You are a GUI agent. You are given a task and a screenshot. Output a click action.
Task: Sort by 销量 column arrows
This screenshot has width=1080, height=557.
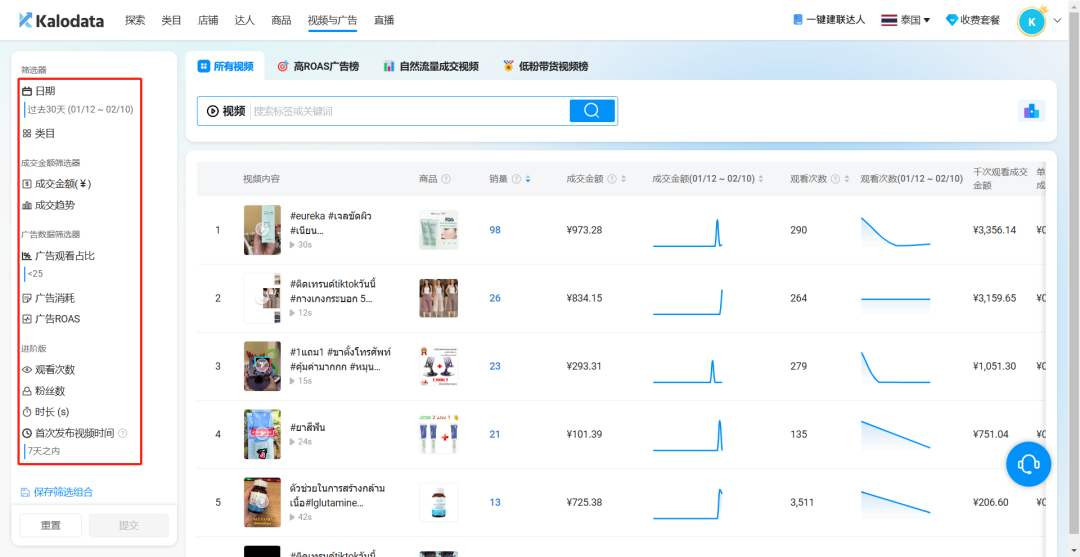[x=528, y=179]
